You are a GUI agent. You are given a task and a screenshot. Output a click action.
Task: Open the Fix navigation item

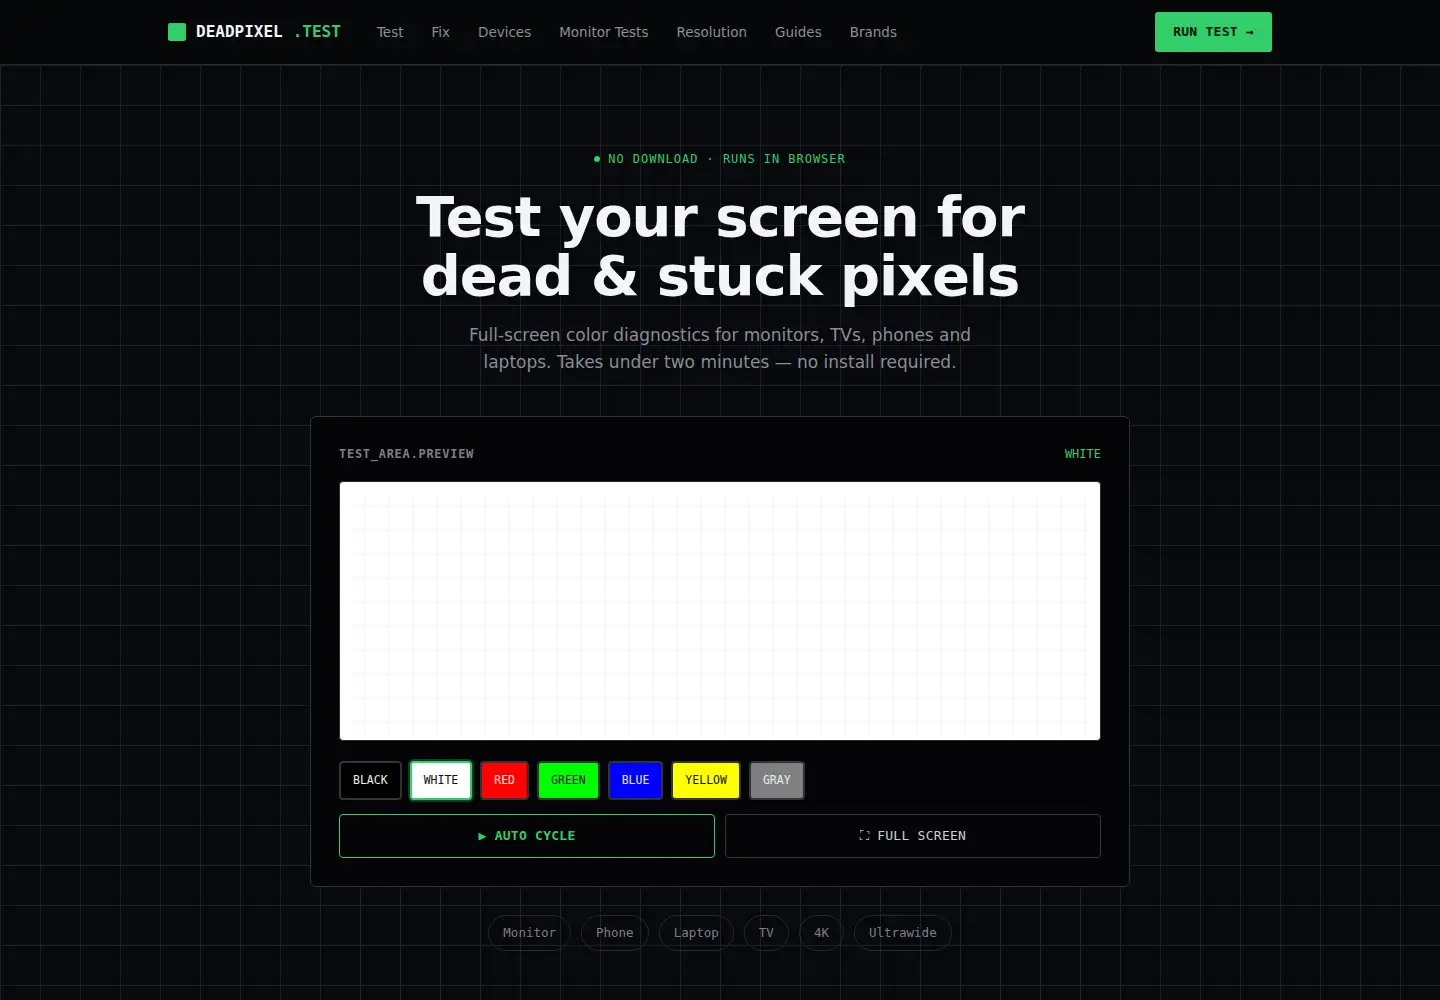(x=441, y=32)
